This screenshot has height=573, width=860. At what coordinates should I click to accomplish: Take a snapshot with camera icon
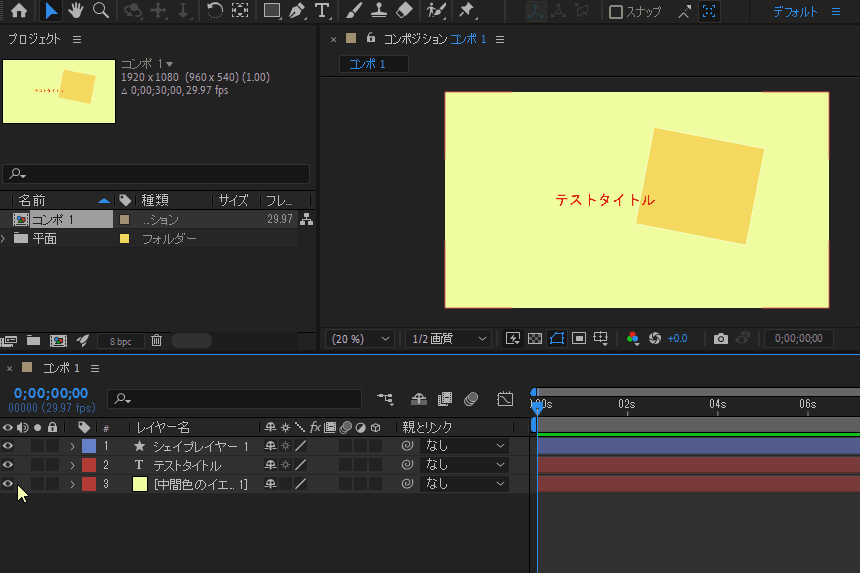[x=721, y=338]
